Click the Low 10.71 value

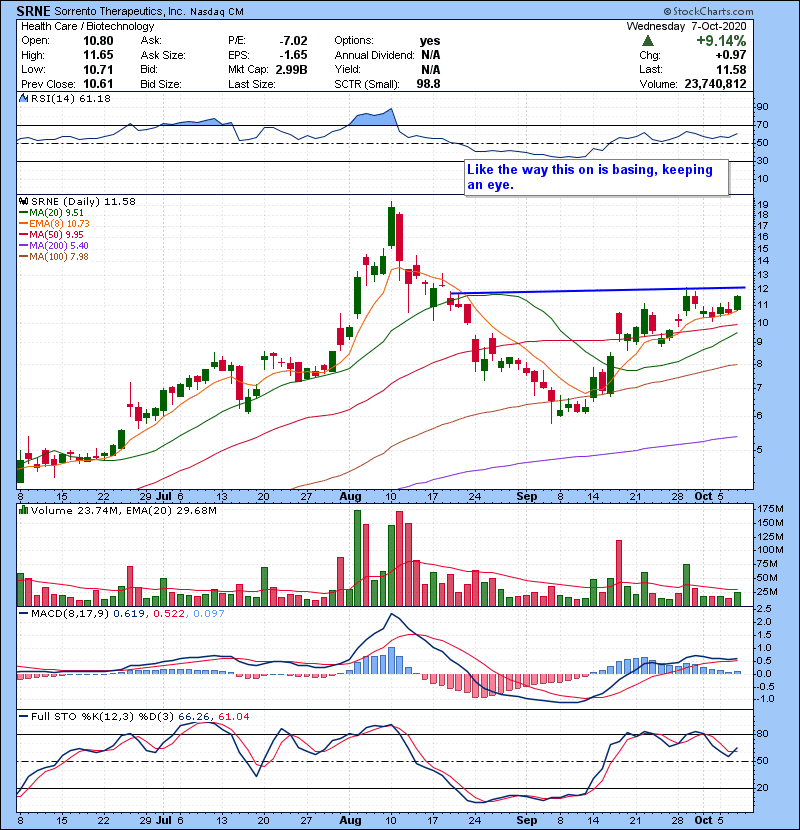(x=98, y=69)
